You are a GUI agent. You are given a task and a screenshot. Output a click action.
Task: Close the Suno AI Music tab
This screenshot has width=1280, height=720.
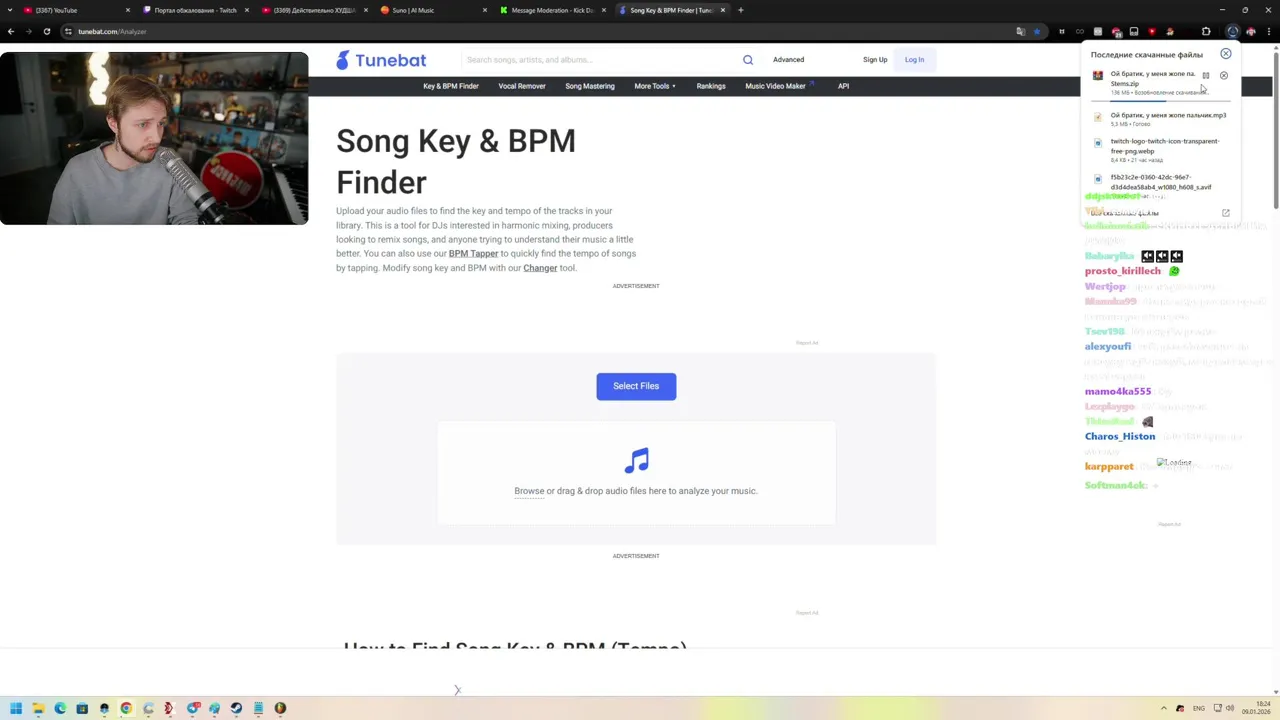[x=485, y=10]
